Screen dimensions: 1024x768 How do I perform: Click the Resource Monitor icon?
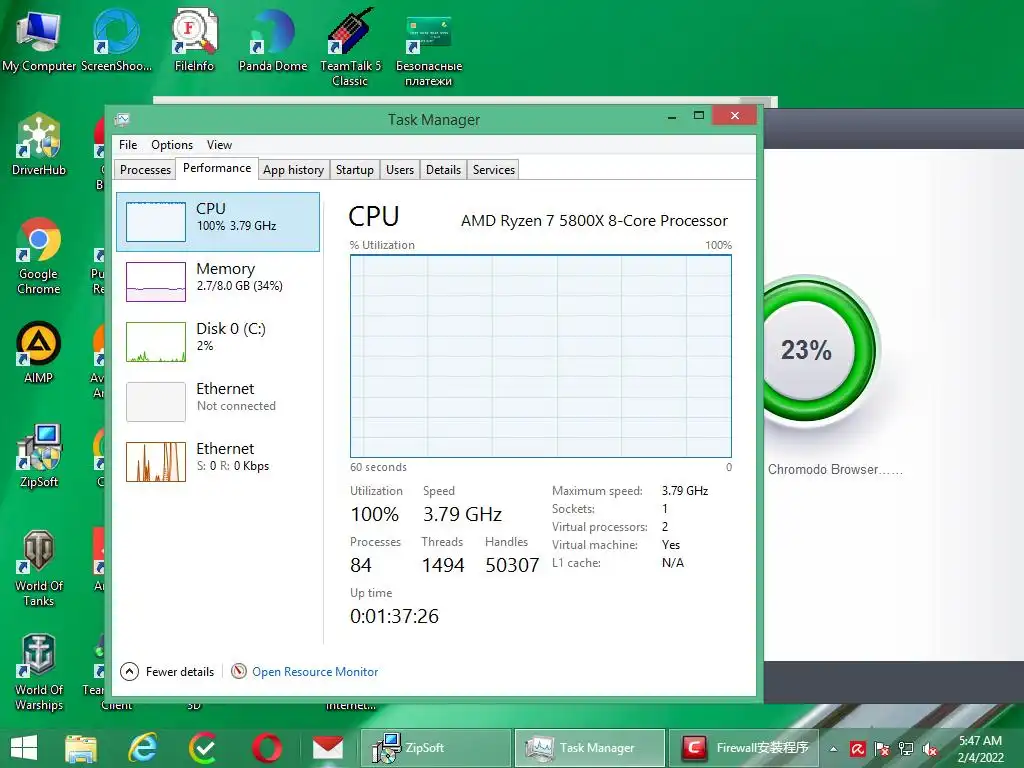point(239,671)
